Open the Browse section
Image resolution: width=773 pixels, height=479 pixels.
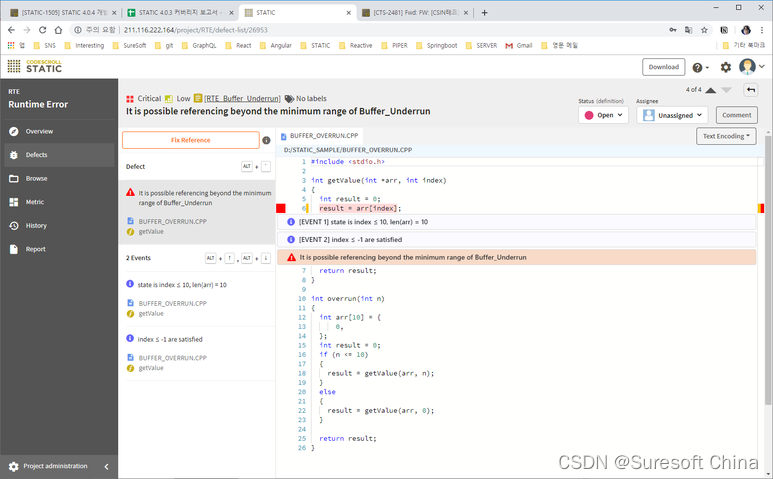(59, 178)
